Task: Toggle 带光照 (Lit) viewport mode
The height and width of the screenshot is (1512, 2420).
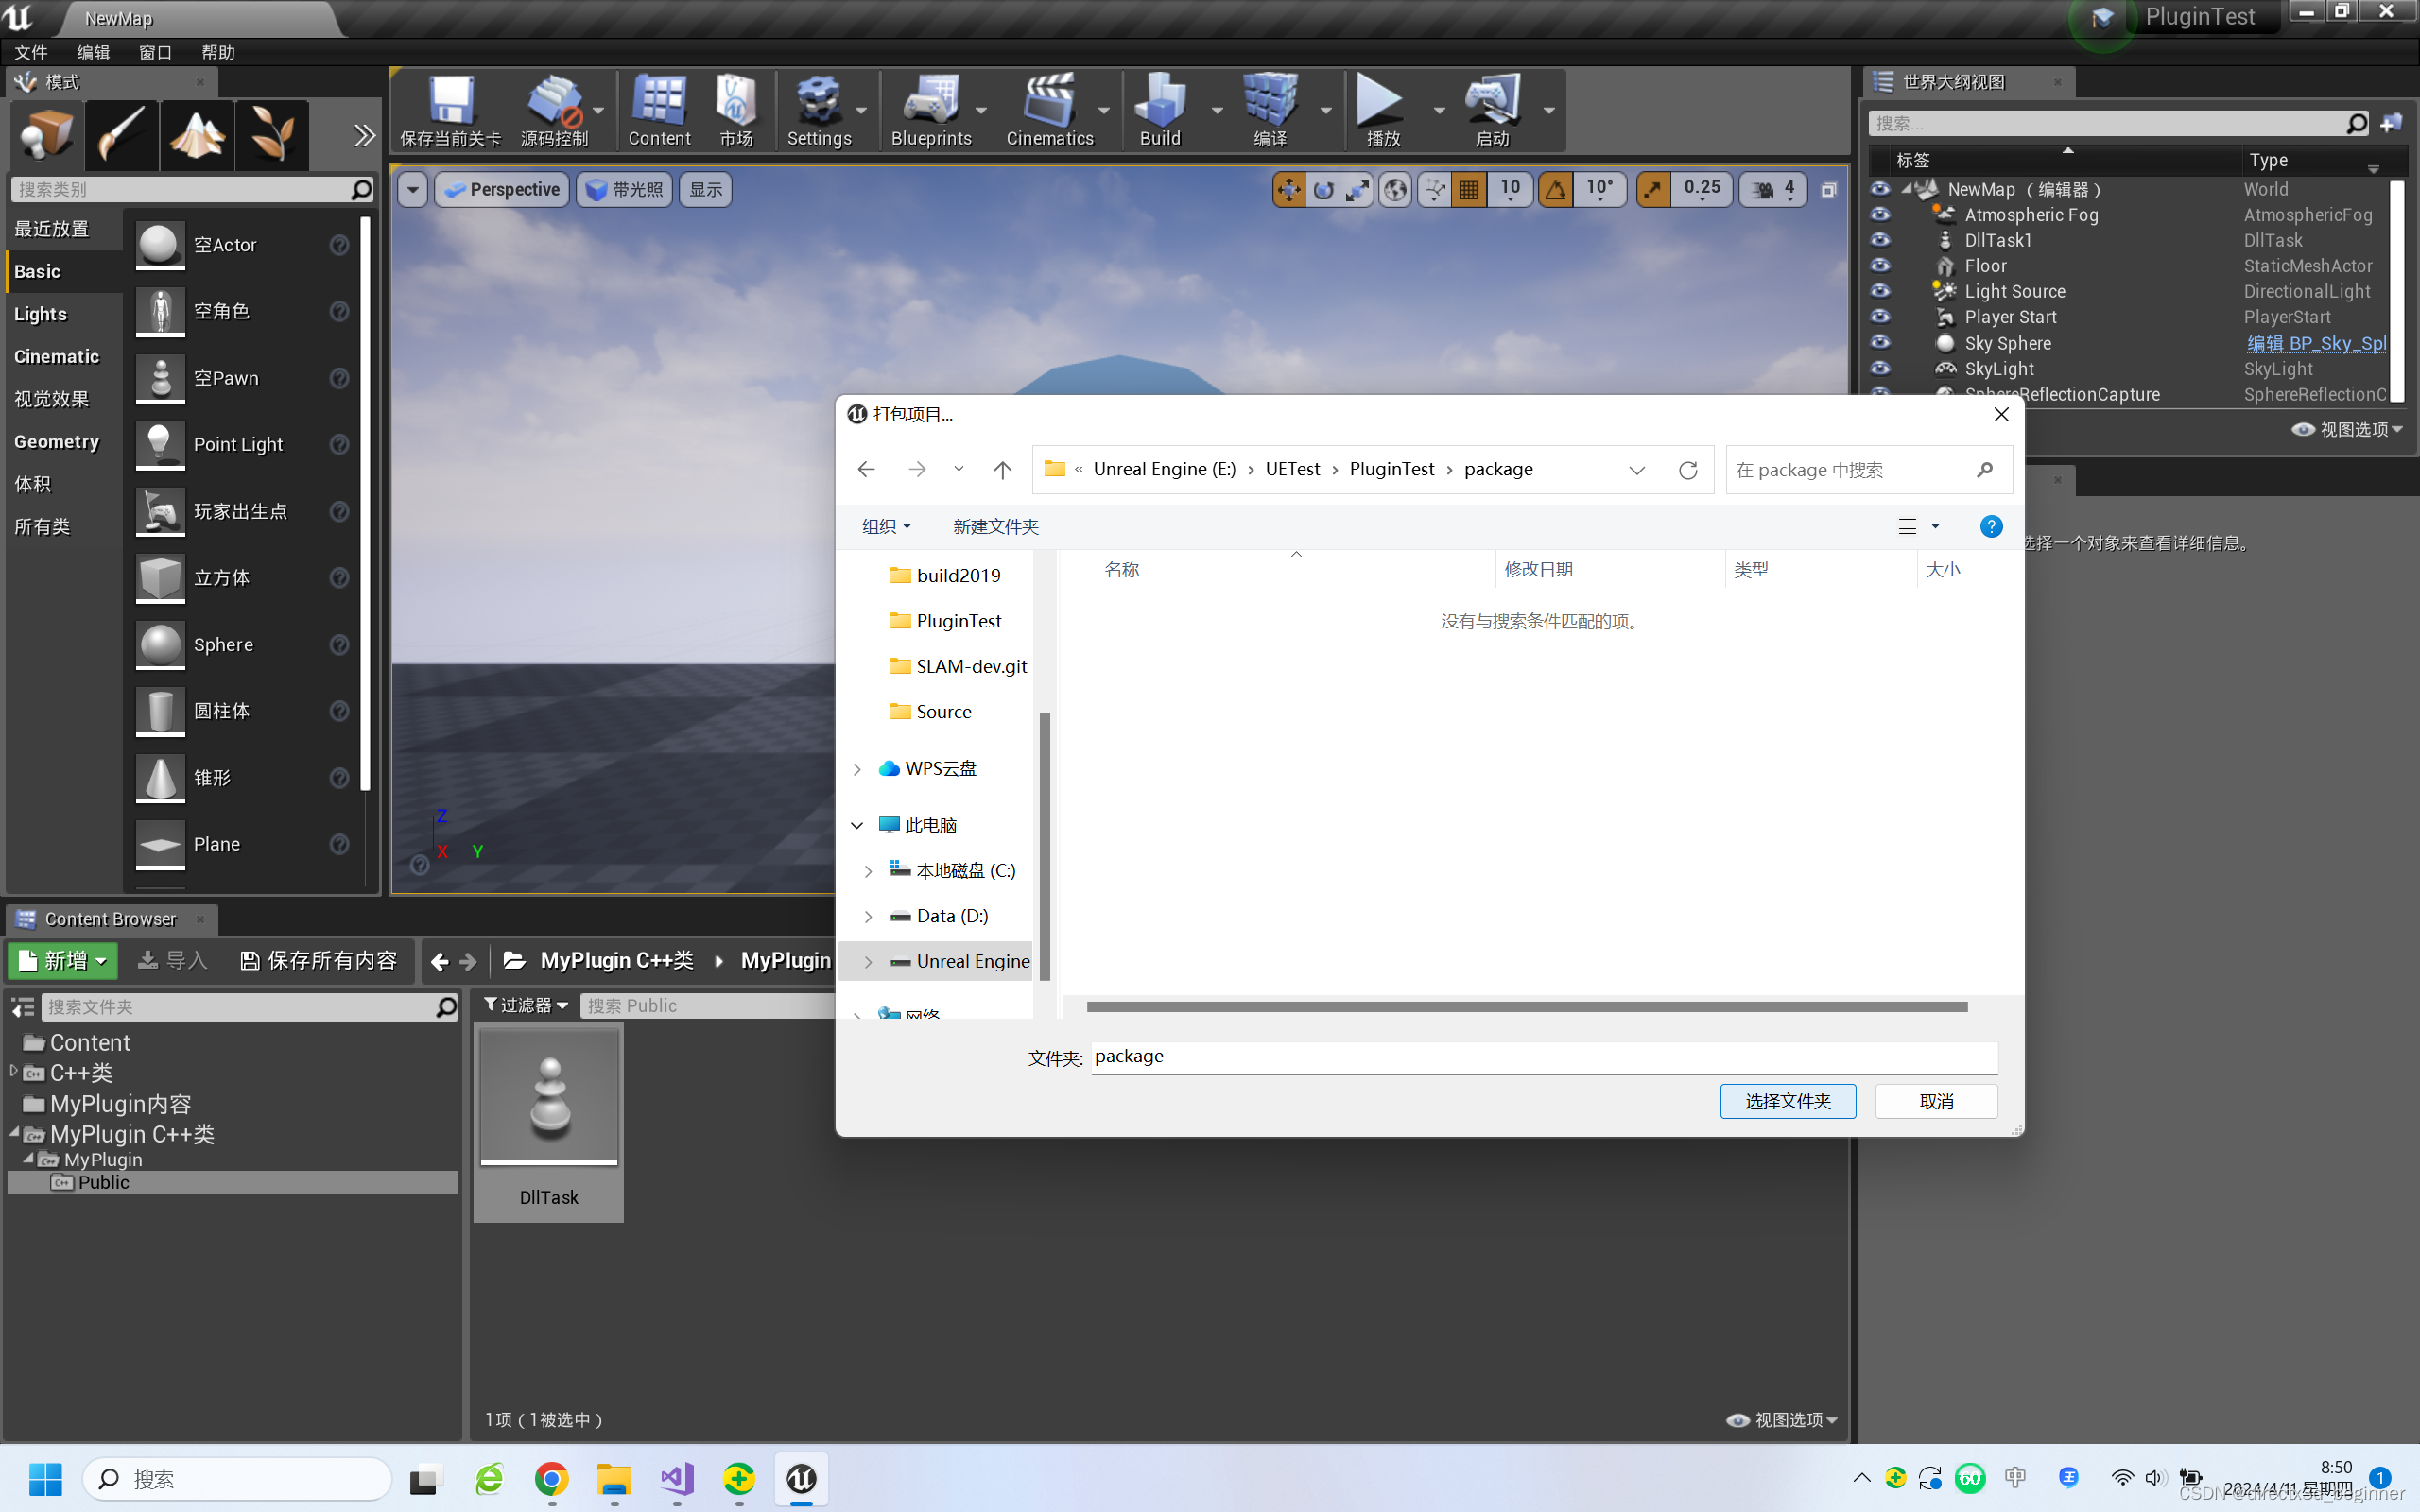Action: pyautogui.click(x=626, y=188)
